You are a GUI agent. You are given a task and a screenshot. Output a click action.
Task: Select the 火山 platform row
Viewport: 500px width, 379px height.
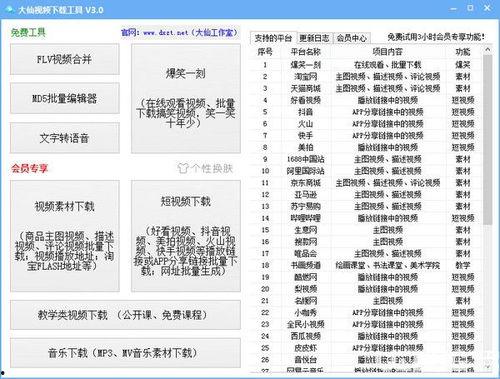(365, 124)
